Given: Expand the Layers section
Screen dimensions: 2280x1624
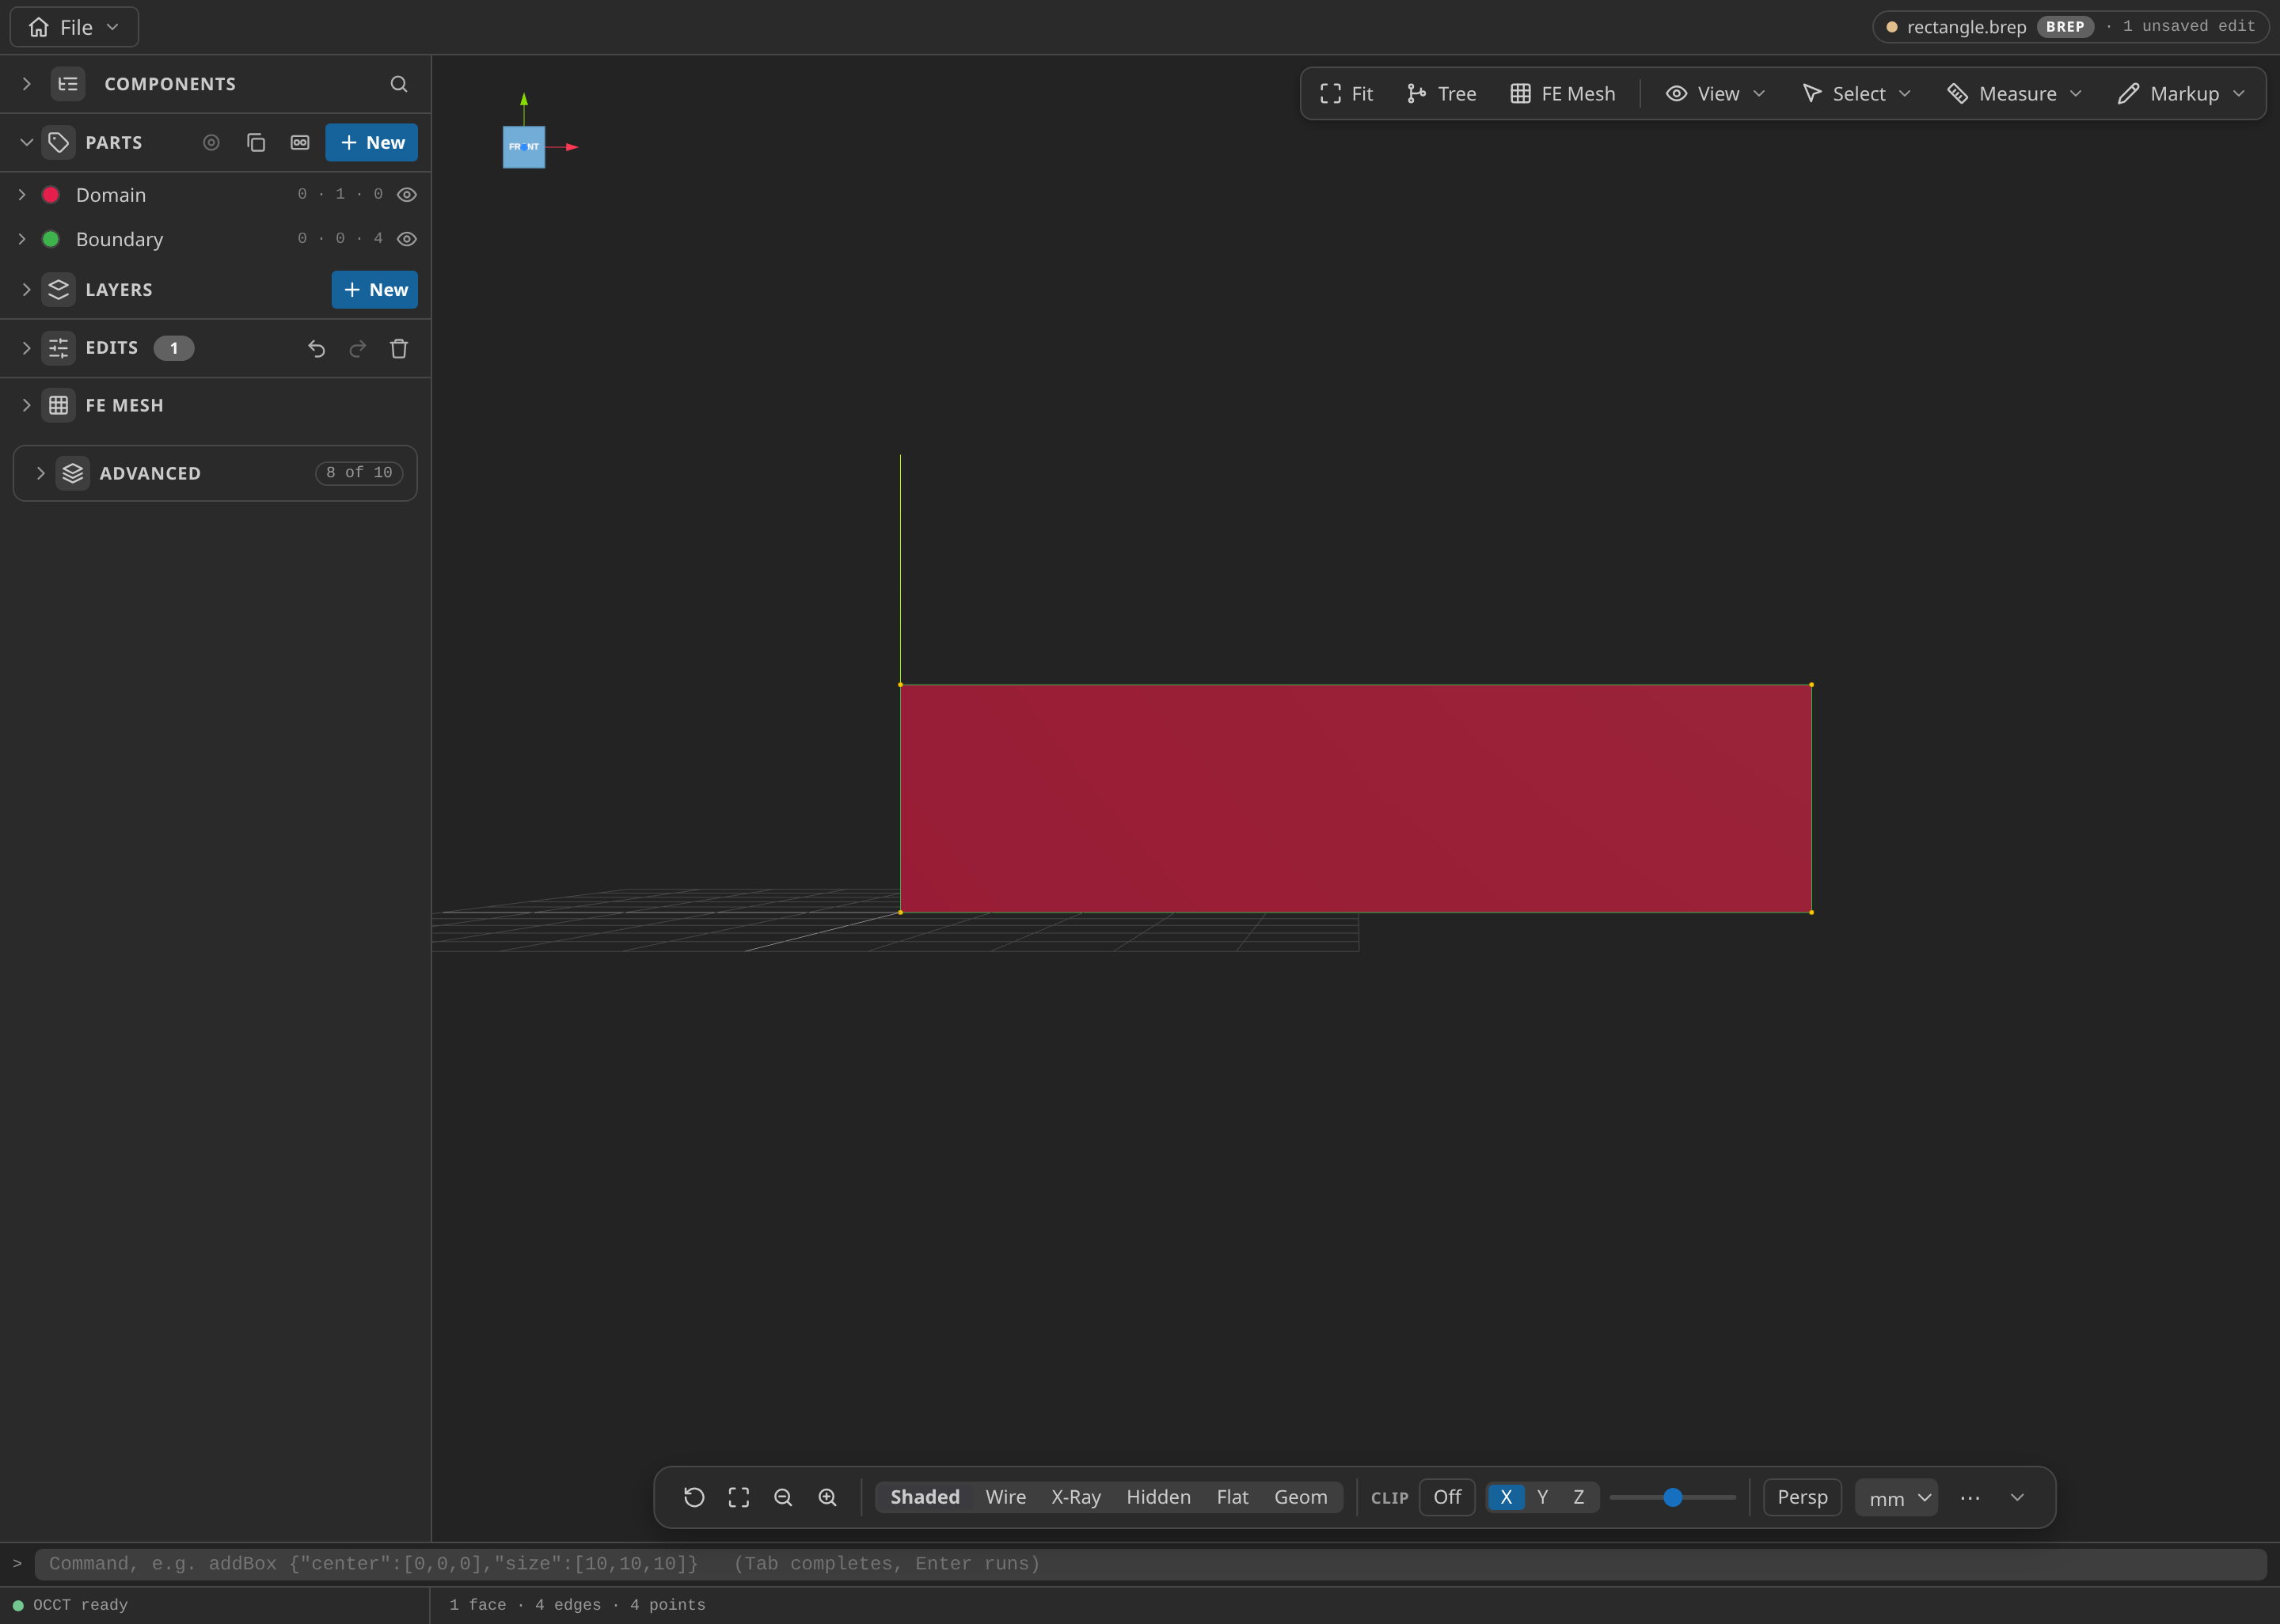Looking at the screenshot, I should (26, 289).
